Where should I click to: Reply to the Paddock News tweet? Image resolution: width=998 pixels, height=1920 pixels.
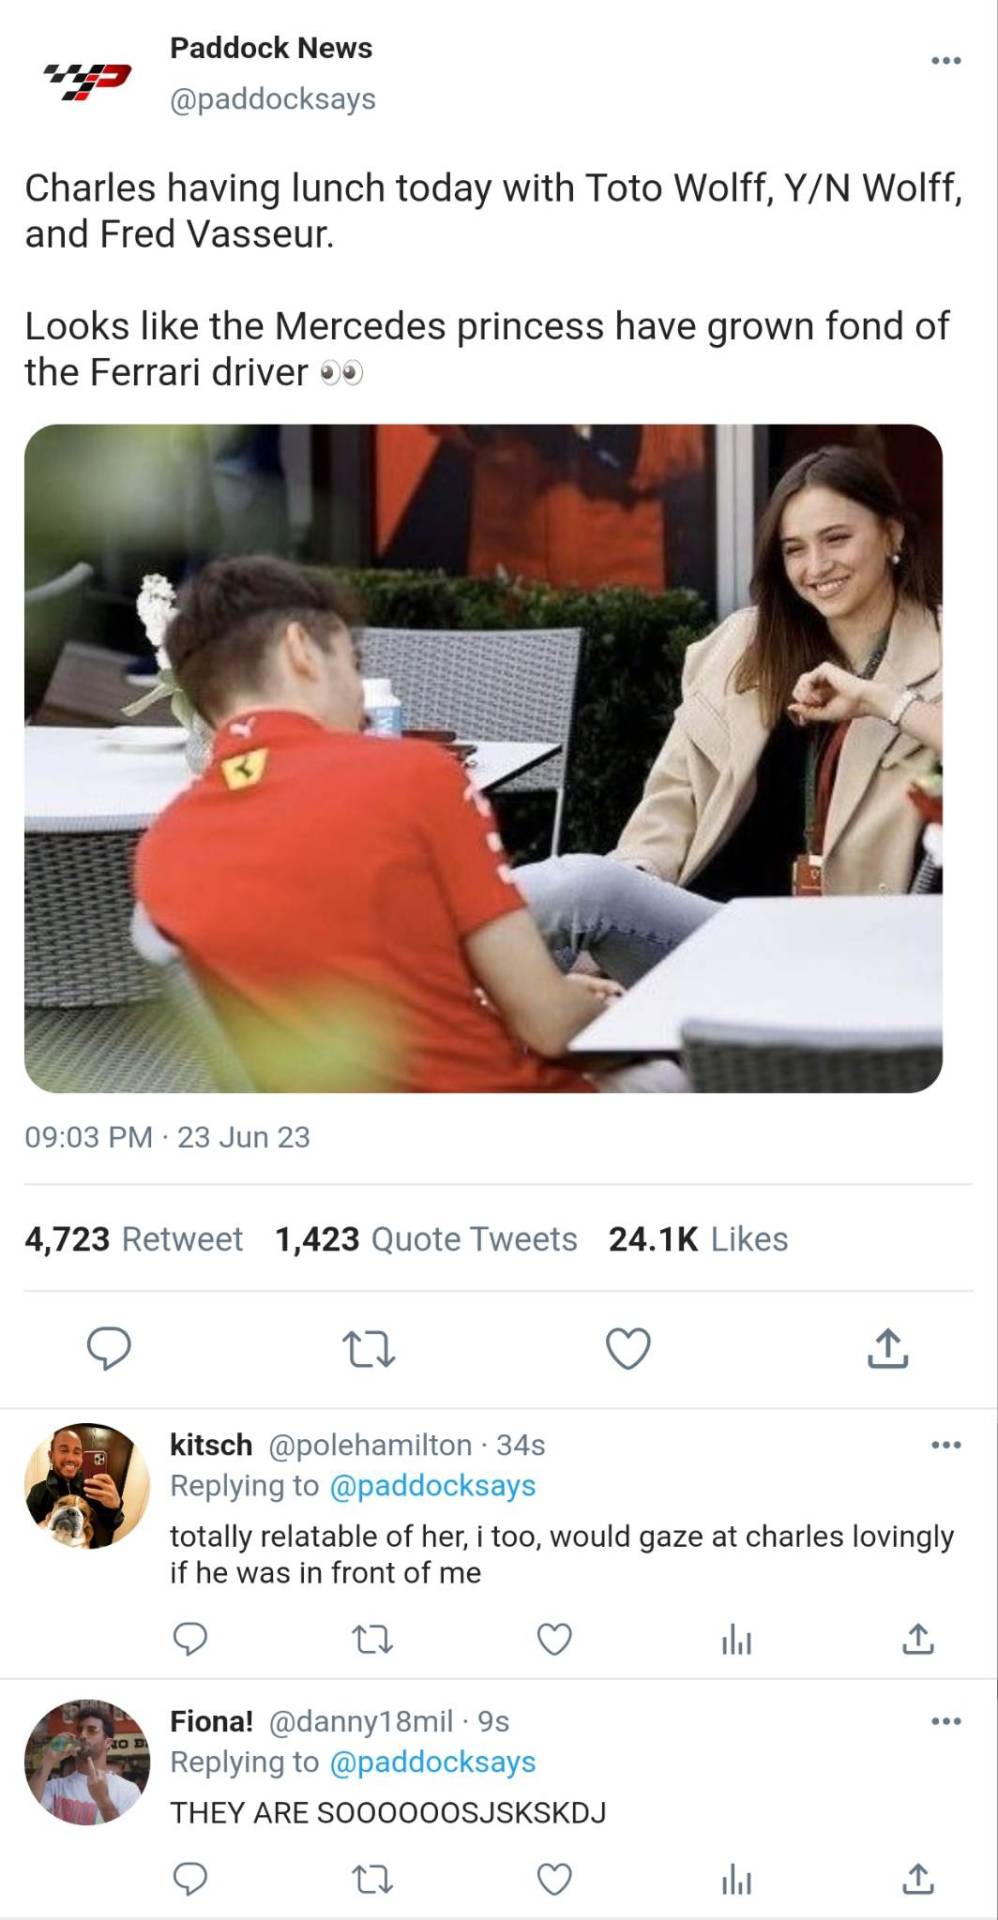tap(108, 1348)
